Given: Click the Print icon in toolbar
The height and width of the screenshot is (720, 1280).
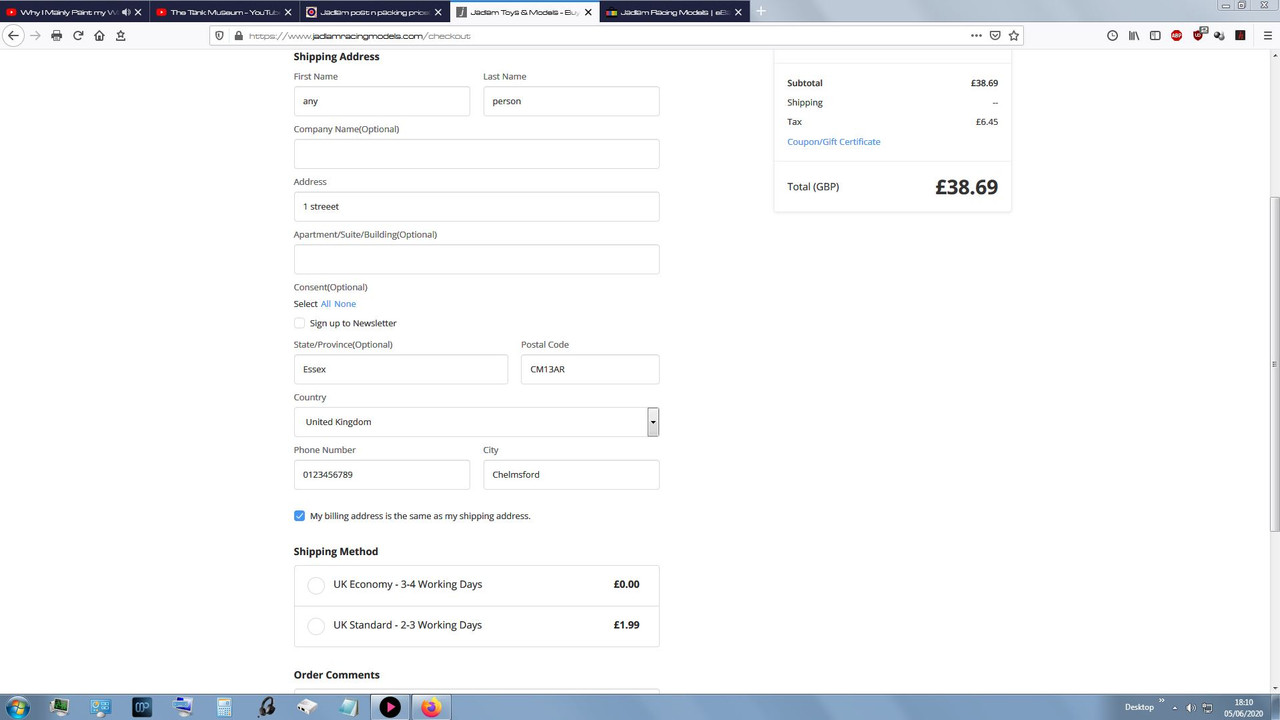Looking at the screenshot, I should pyautogui.click(x=56, y=35).
